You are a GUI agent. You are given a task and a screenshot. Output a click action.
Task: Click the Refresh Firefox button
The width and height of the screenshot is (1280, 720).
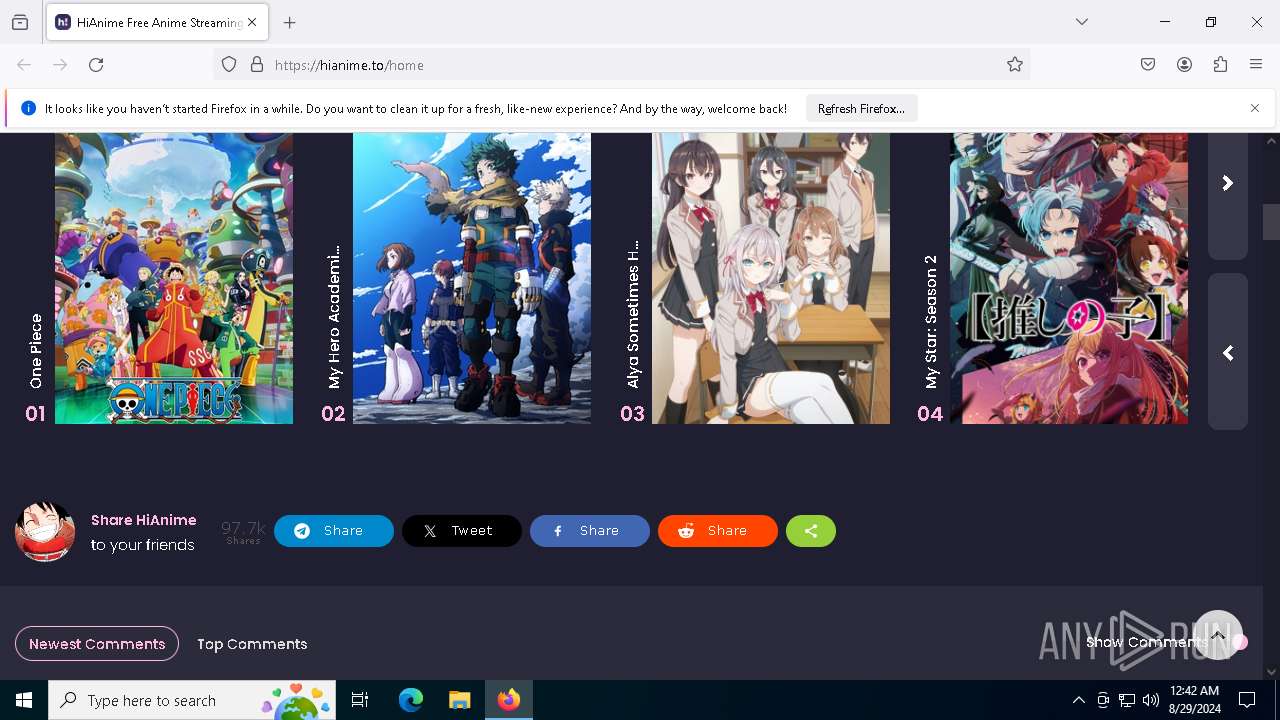point(861,109)
